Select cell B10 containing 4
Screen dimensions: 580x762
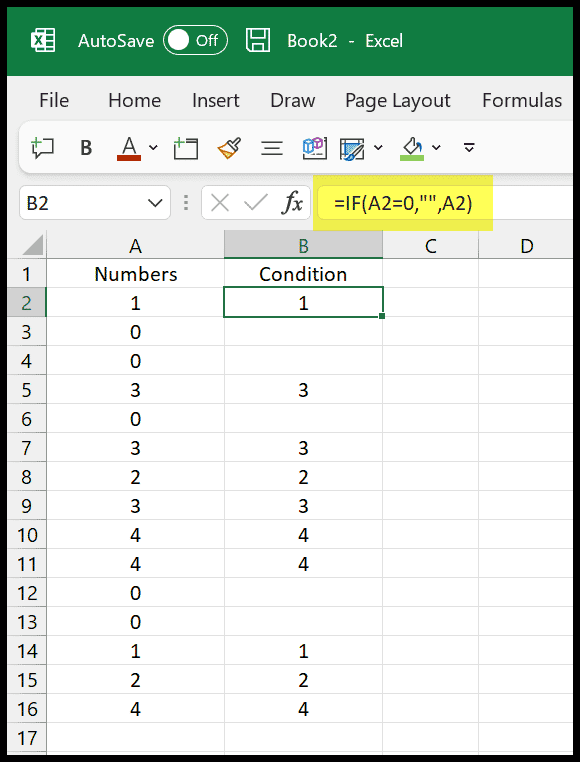click(303, 535)
